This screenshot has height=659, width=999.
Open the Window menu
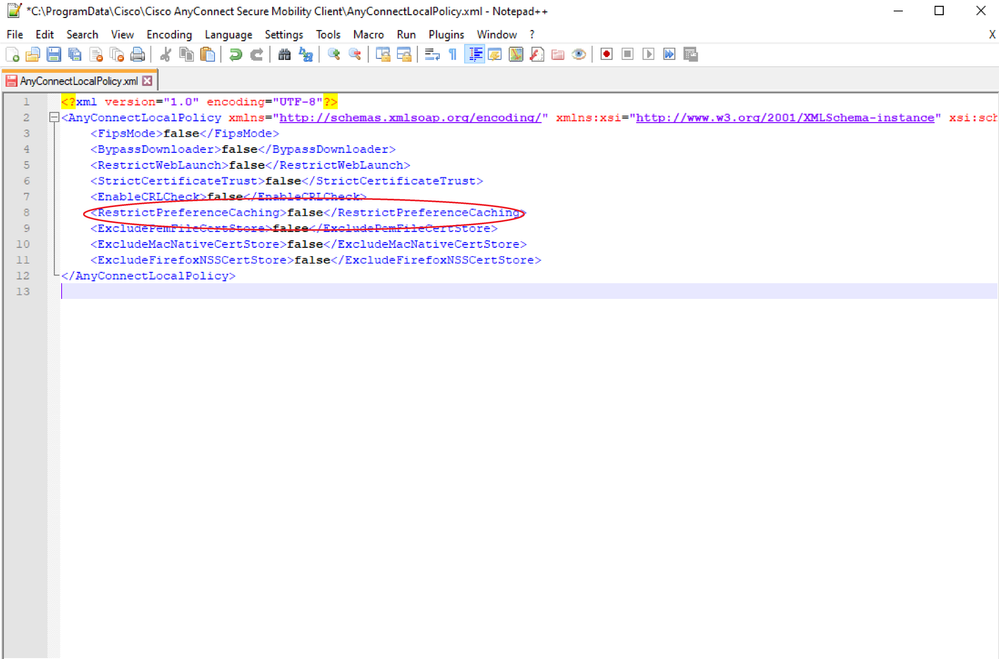496,34
